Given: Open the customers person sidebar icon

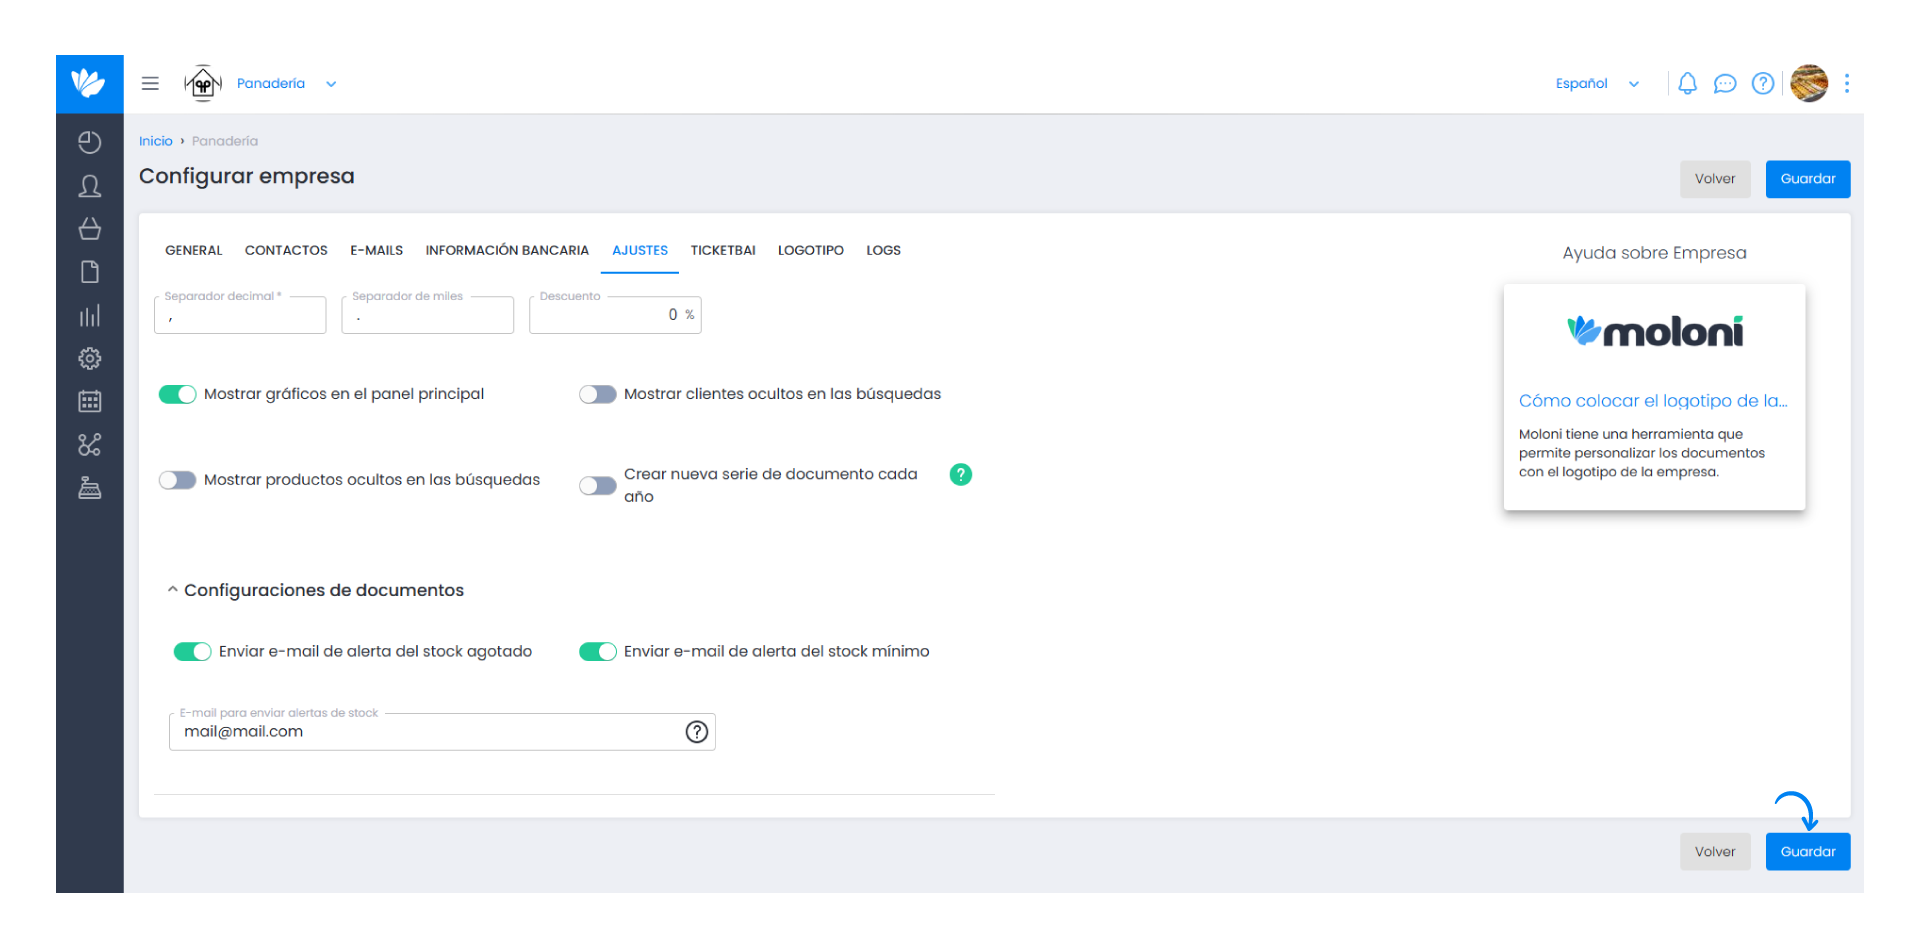Looking at the screenshot, I should 90,186.
